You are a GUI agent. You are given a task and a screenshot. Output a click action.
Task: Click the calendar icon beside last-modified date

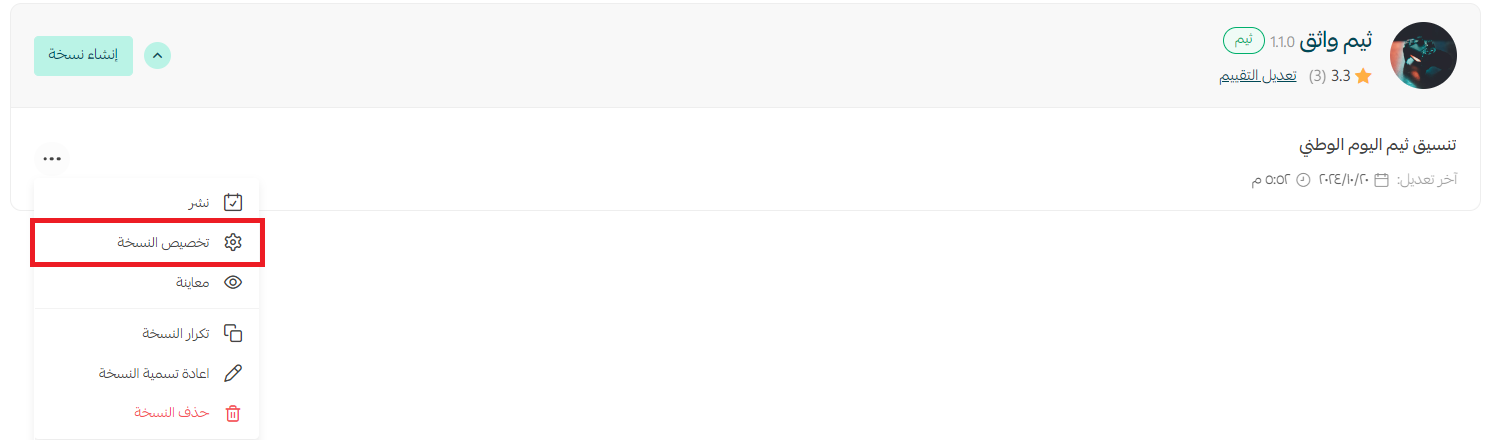pyautogui.click(x=1381, y=180)
